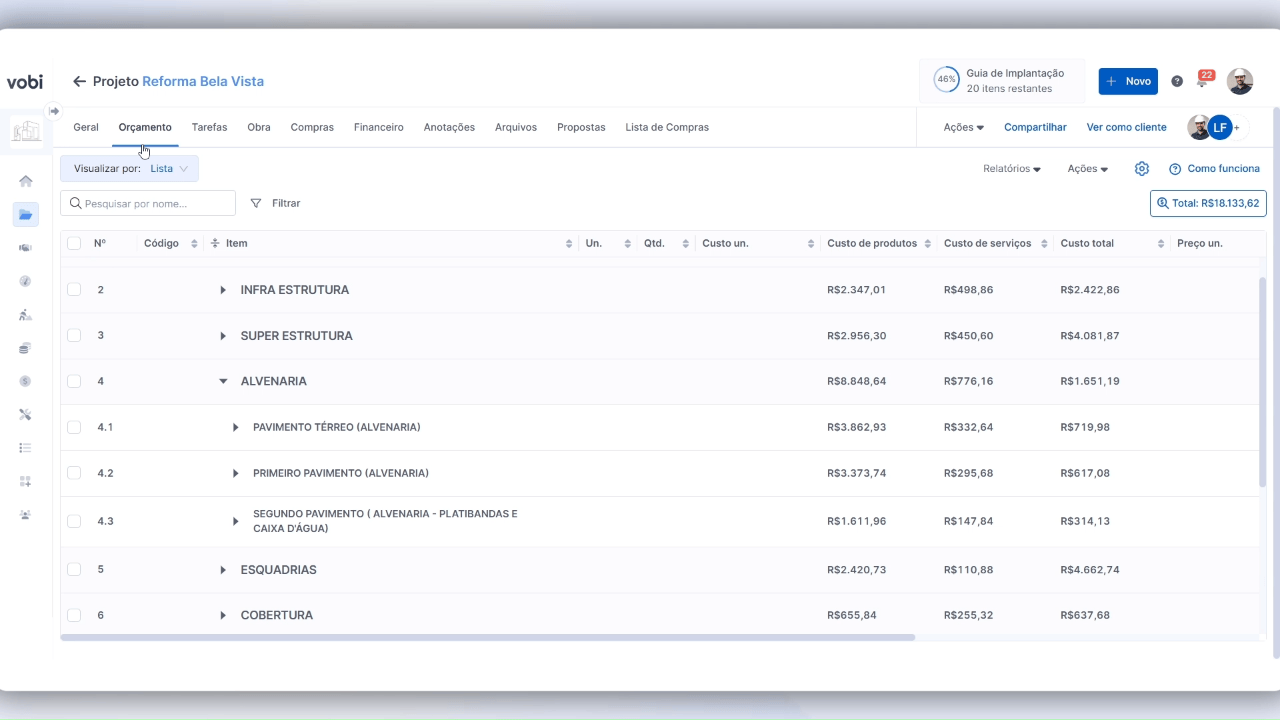Switch to the Compras tab
1280x720 pixels.
312,127
